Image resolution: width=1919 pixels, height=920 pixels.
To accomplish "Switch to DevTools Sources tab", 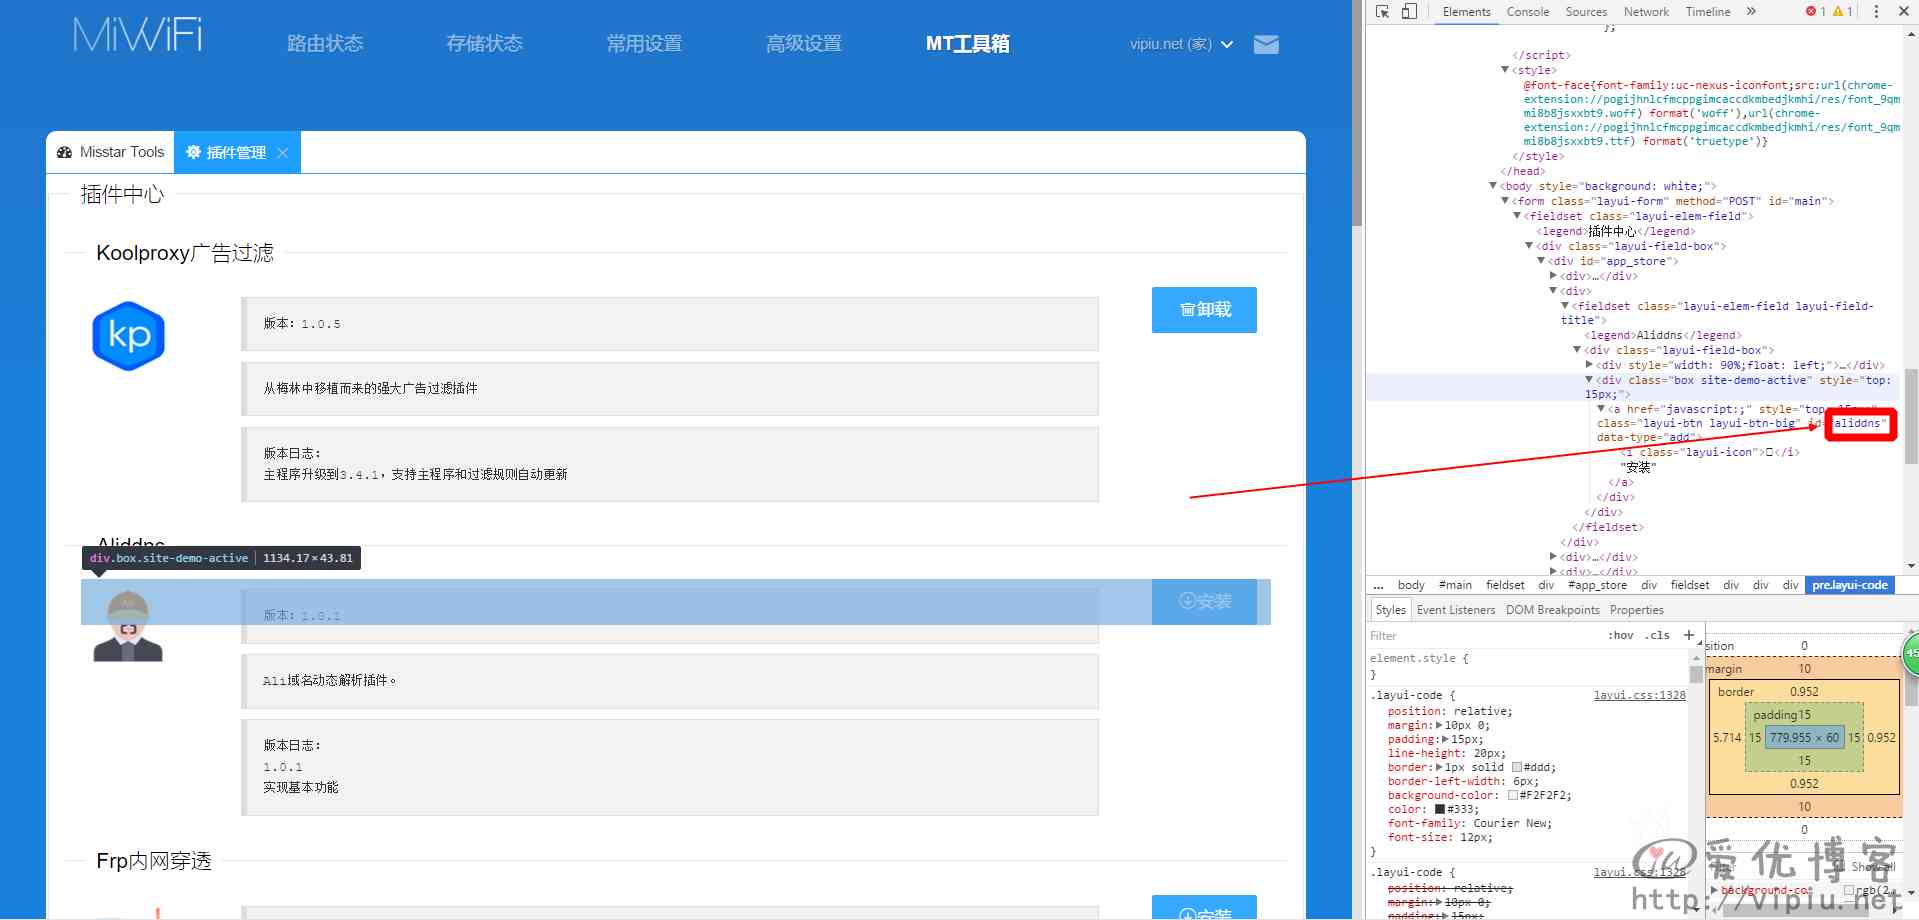I will (x=1586, y=12).
